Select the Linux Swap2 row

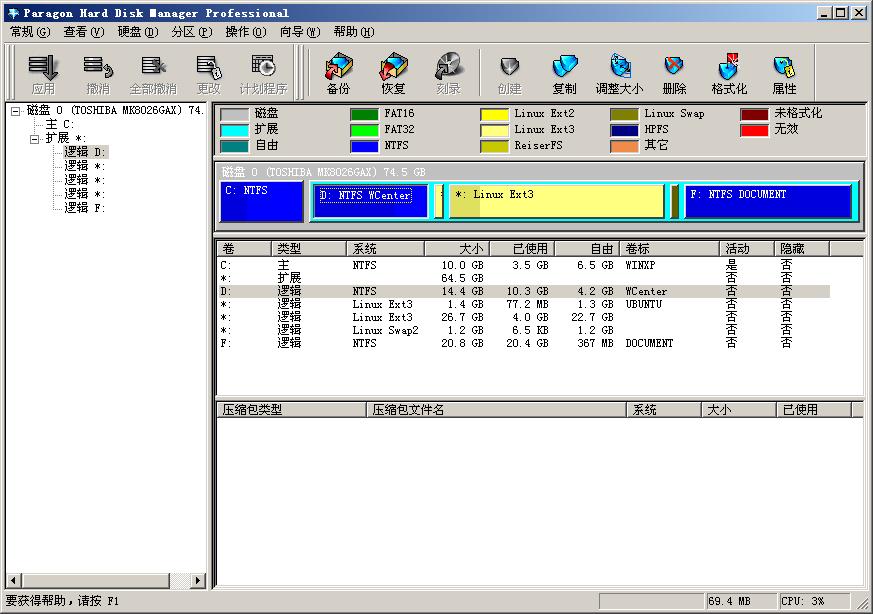(x=524, y=330)
